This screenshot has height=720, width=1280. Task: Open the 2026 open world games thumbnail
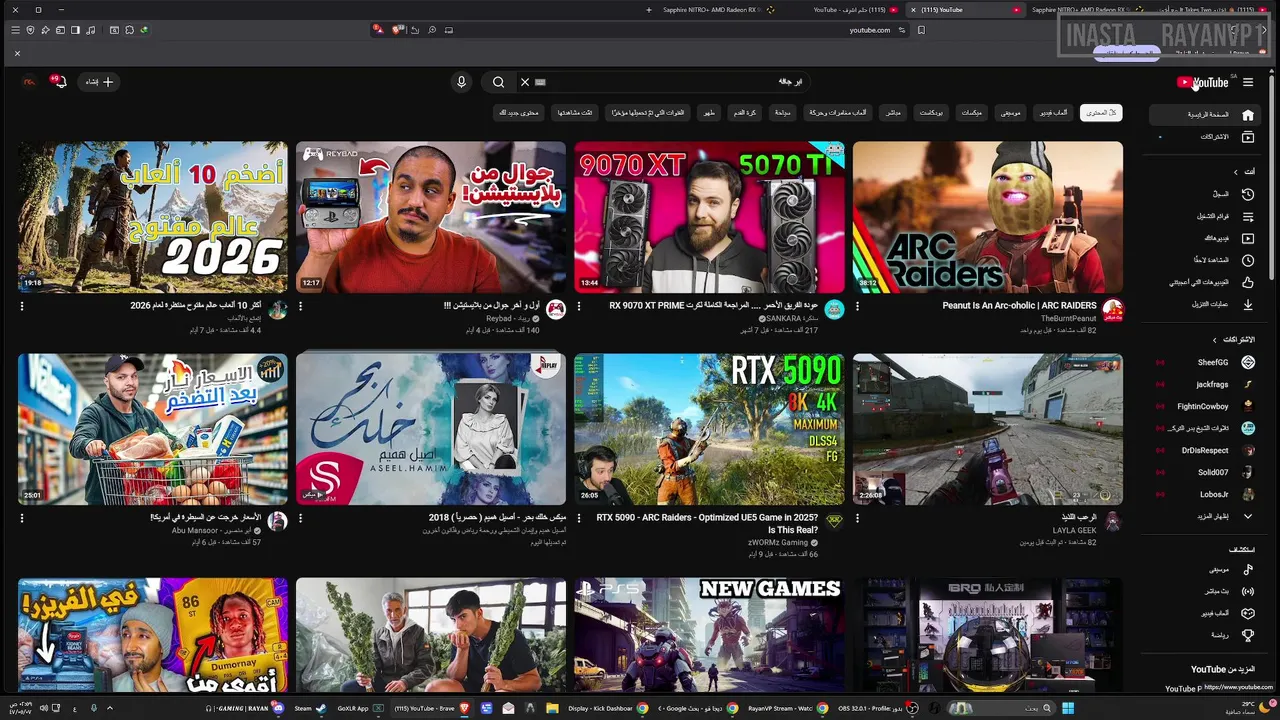tap(153, 217)
